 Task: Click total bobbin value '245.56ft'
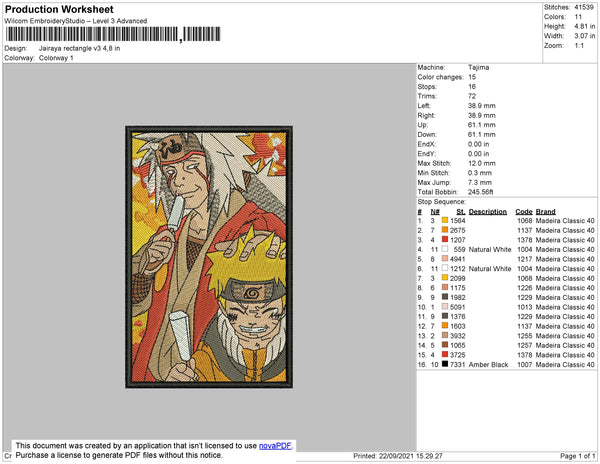(481, 192)
